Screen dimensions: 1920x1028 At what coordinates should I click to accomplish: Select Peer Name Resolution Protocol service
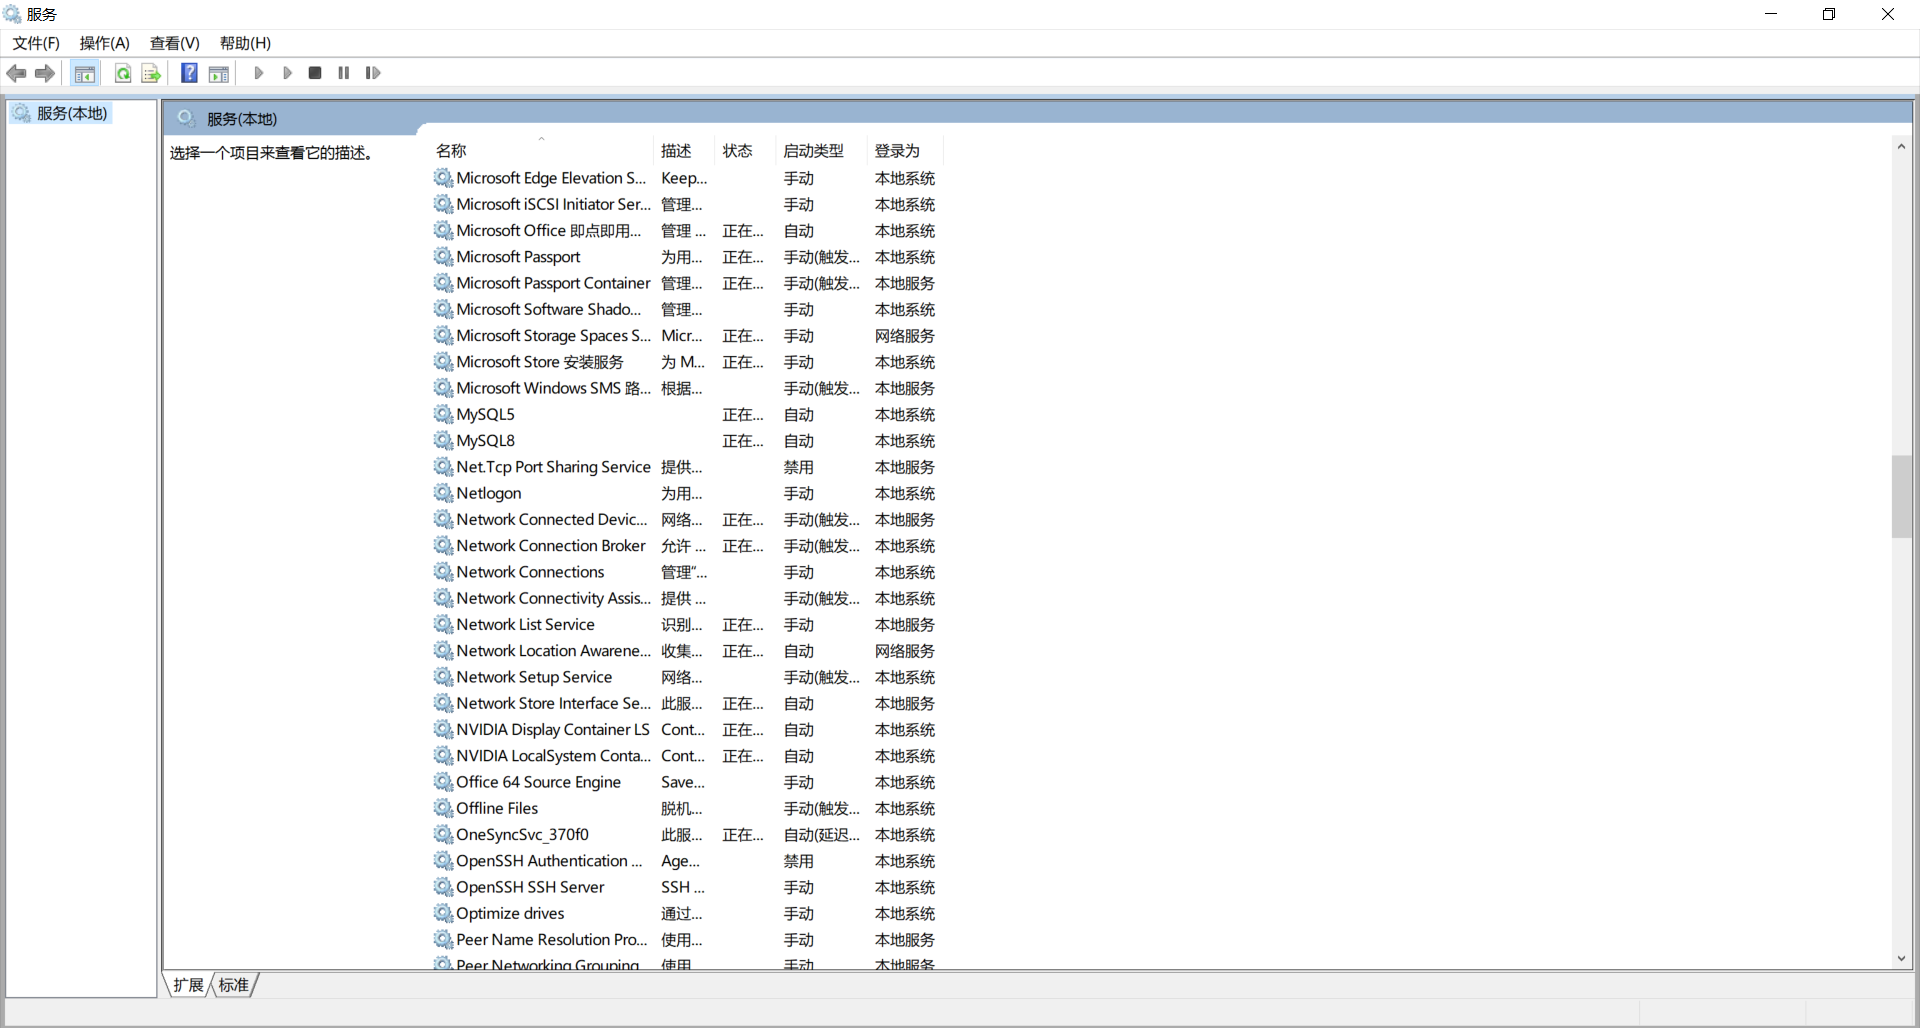(552, 939)
